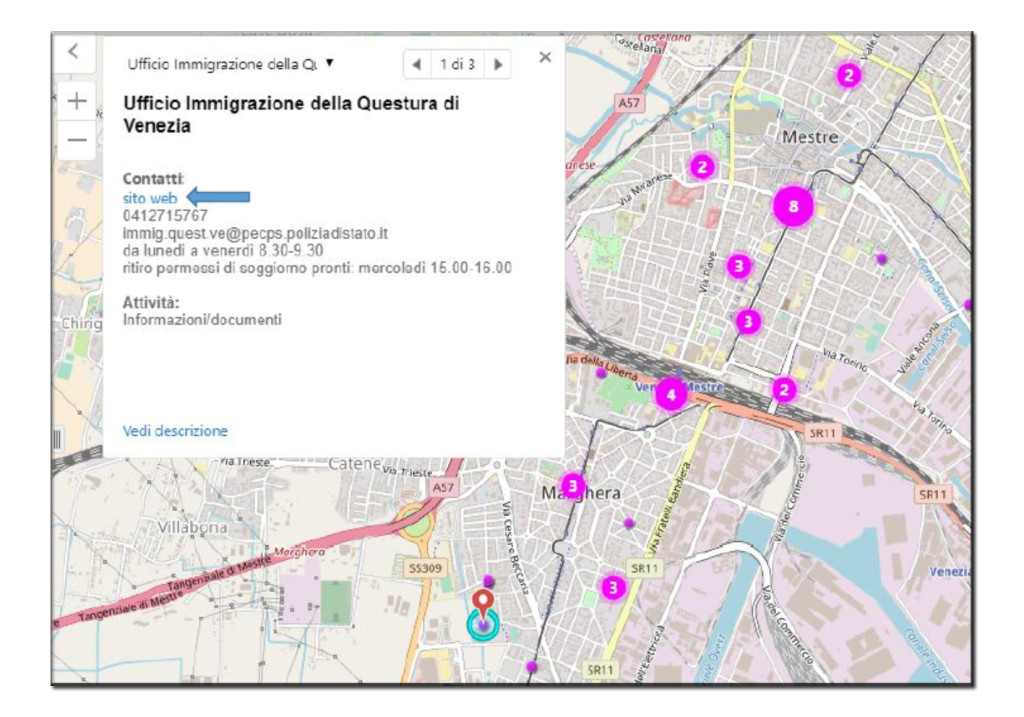Screen dimensions: 1024x717
Task: Click the 'Informazioni/documenti' activity text
Action: pyautogui.click(x=202, y=320)
